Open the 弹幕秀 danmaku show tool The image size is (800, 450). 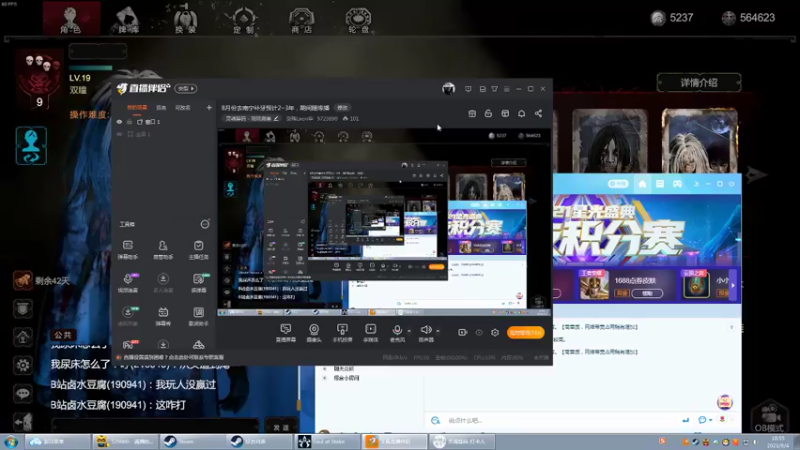[x=163, y=316]
